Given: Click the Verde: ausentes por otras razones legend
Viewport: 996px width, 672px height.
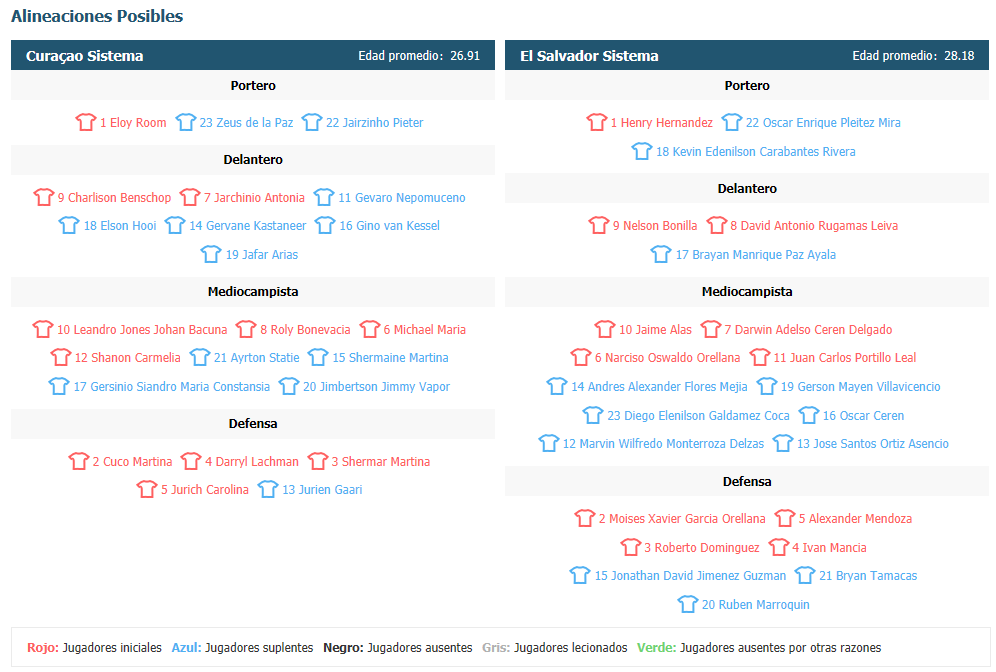Looking at the screenshot, I should 759,648.
